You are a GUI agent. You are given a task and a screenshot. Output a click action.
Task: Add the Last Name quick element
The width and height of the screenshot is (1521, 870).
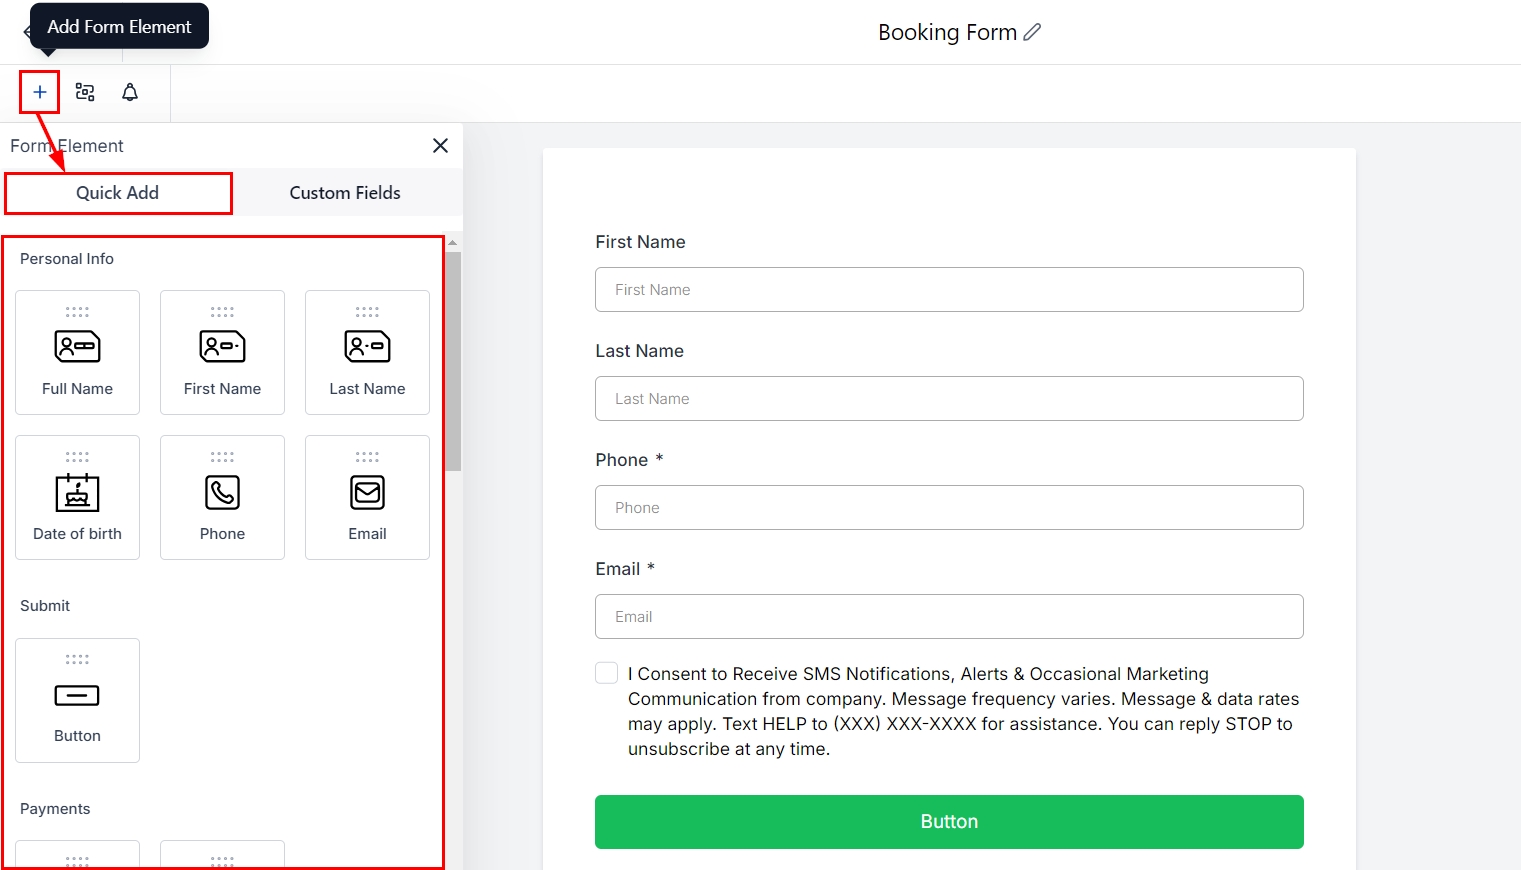click(x=367, y=352)
